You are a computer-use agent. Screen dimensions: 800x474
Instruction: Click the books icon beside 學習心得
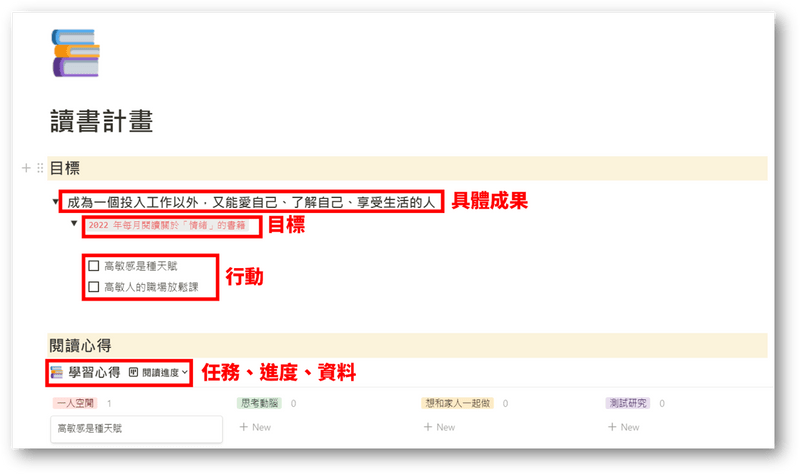[57, 372]
